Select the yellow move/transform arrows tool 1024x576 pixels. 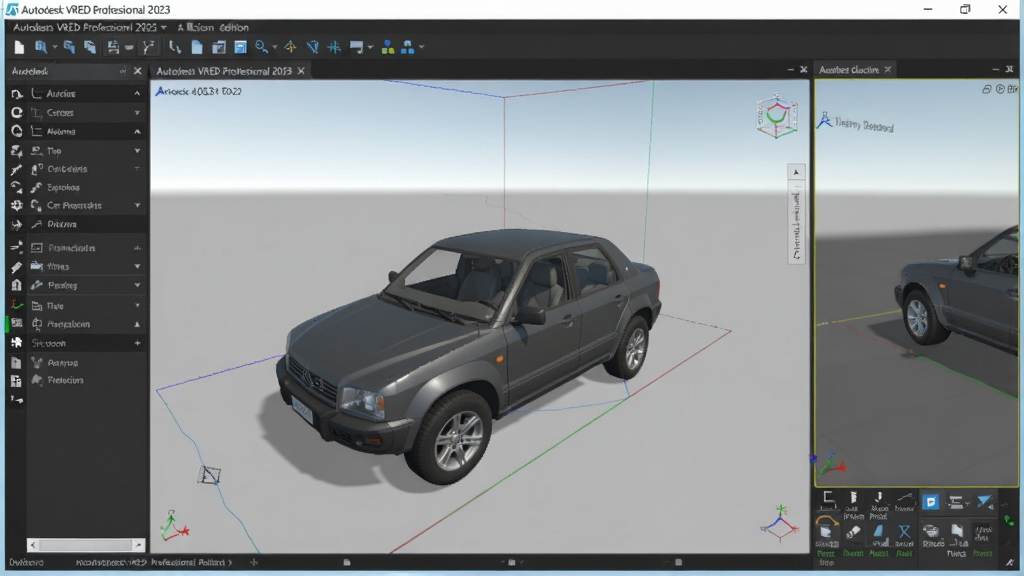(291, 47)
